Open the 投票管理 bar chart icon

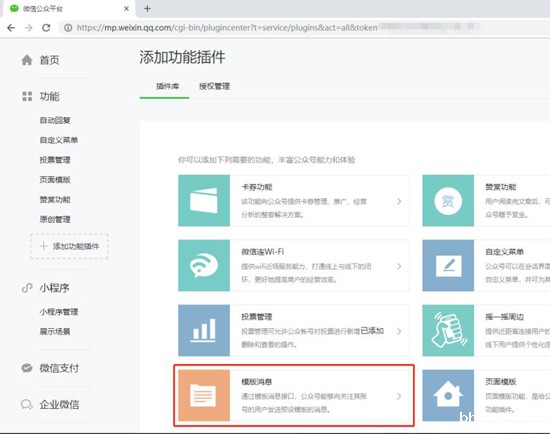pos(204,330)
